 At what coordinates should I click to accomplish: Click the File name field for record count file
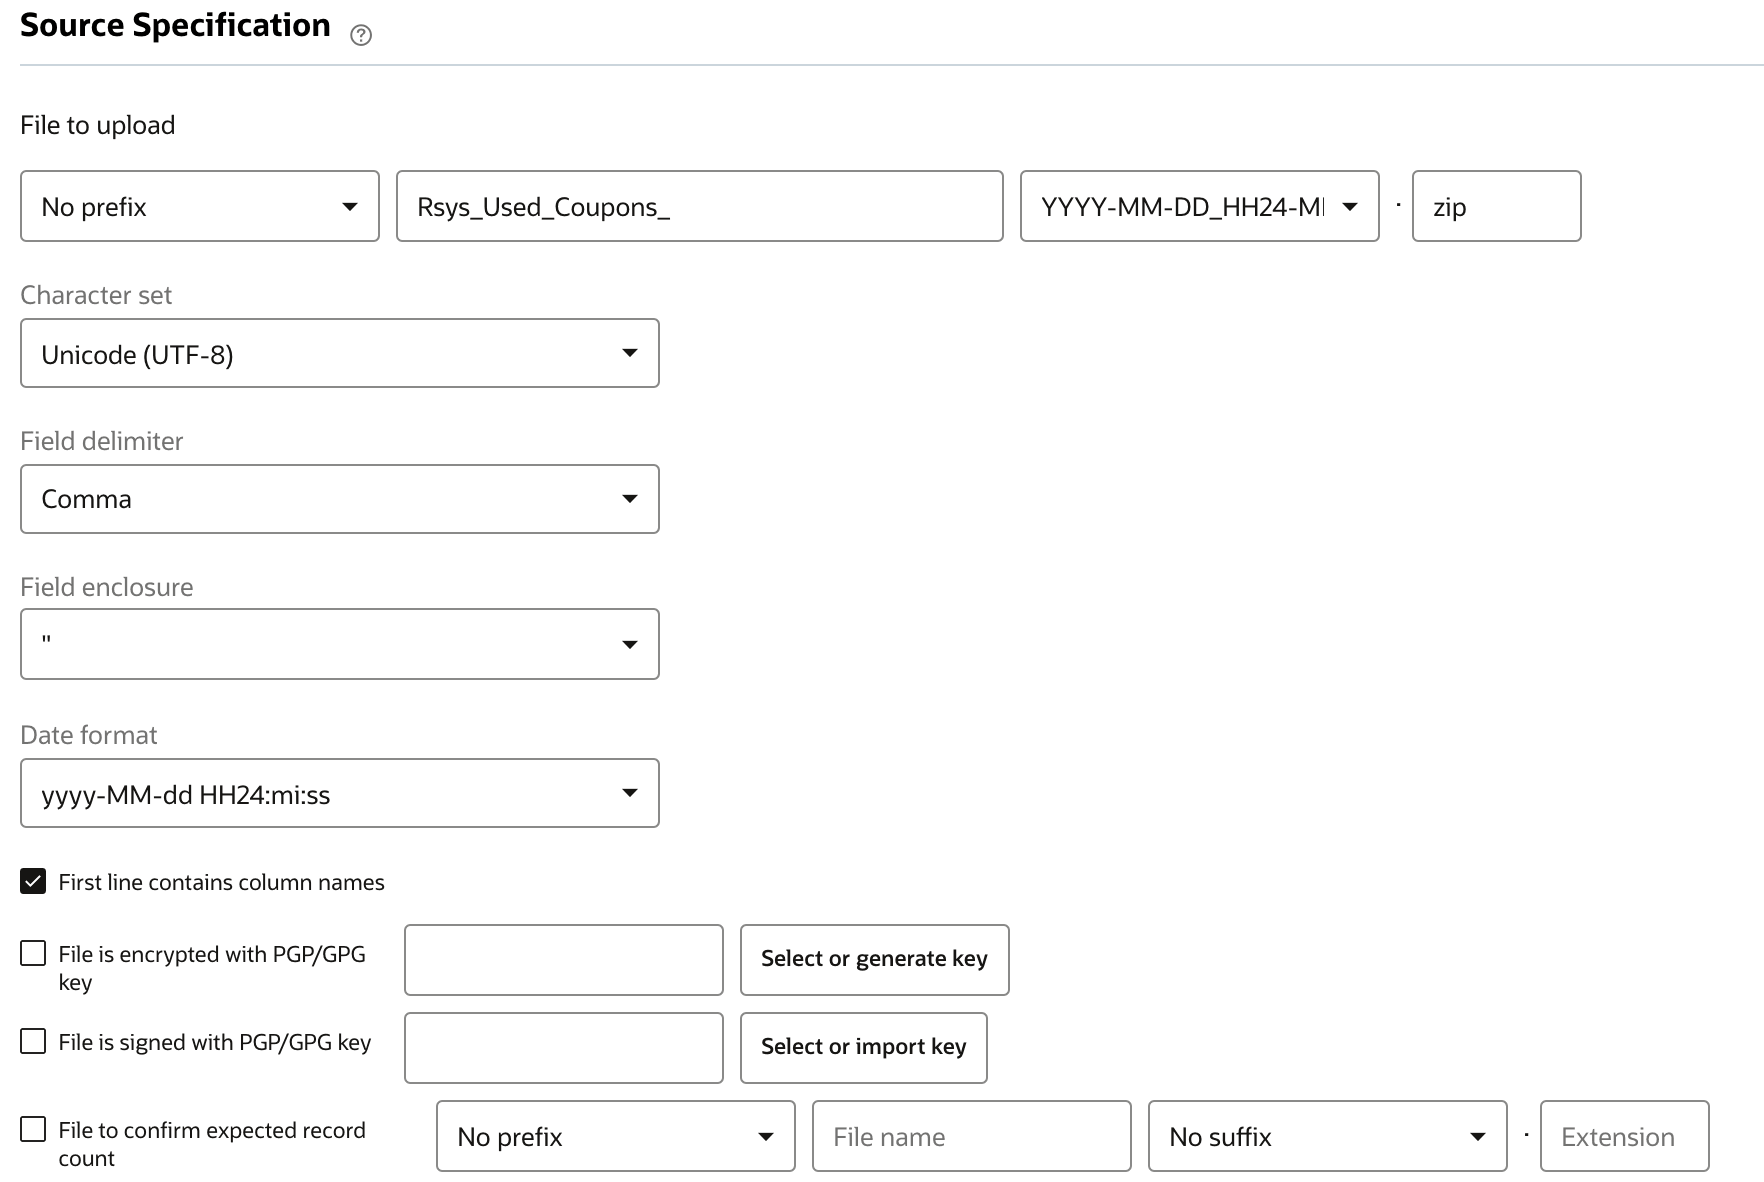click(970, 1136)
